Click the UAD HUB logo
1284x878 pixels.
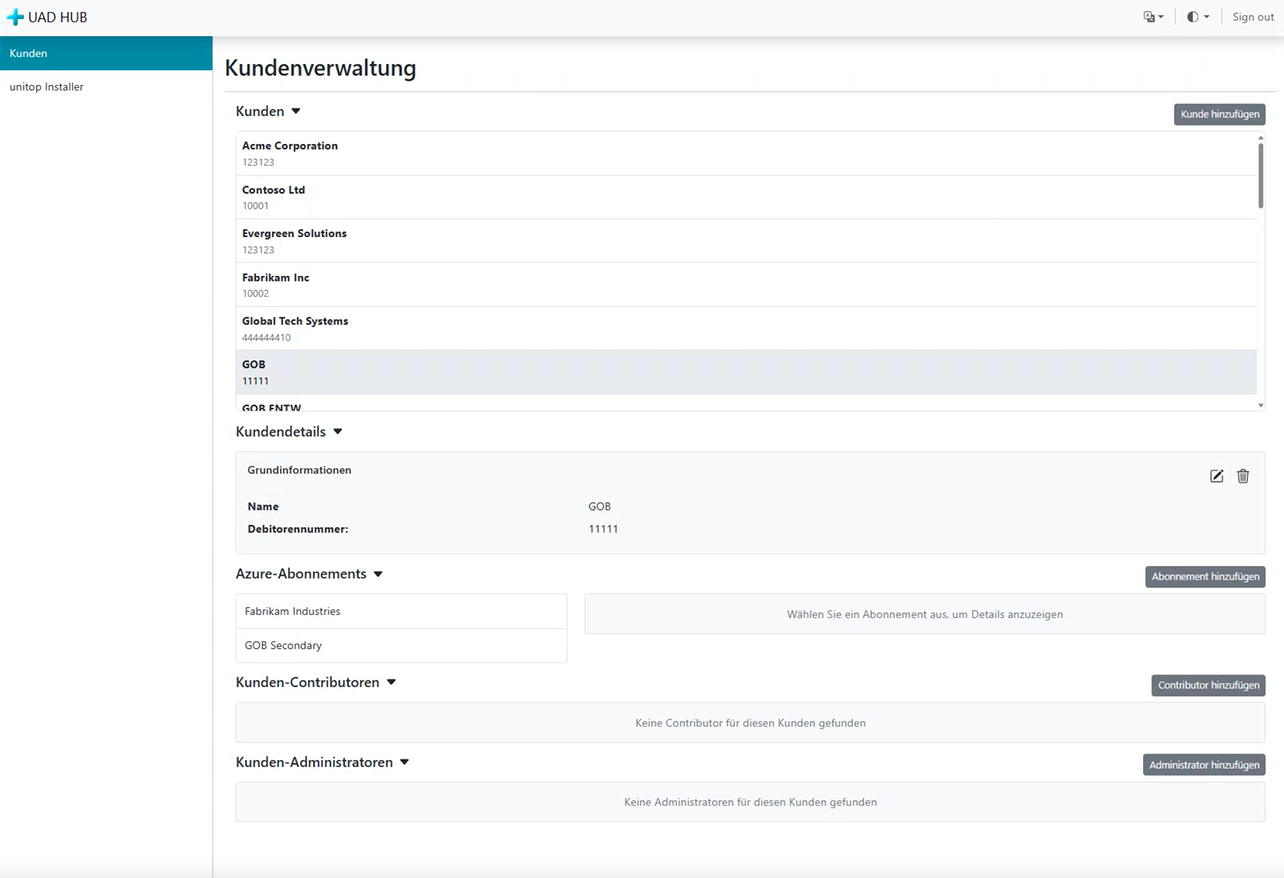(47, 17)
